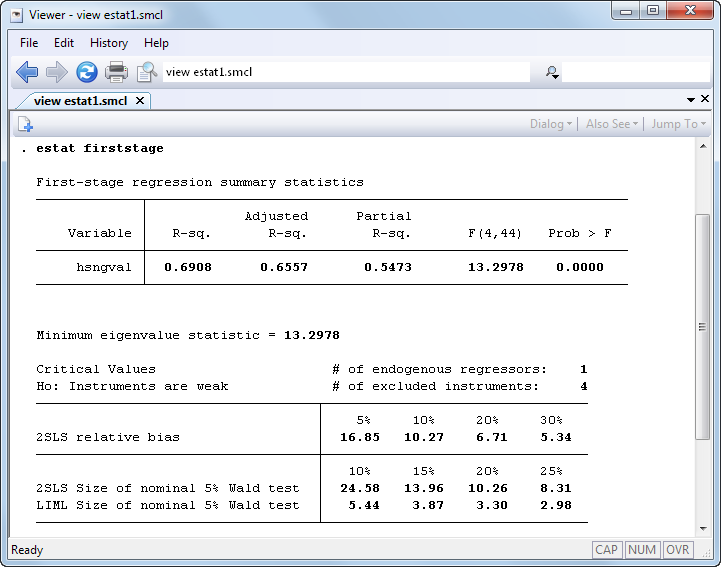
Task: Click the 'LIML Size of nominal 5% Wald test' label
Action: (168, 505)
